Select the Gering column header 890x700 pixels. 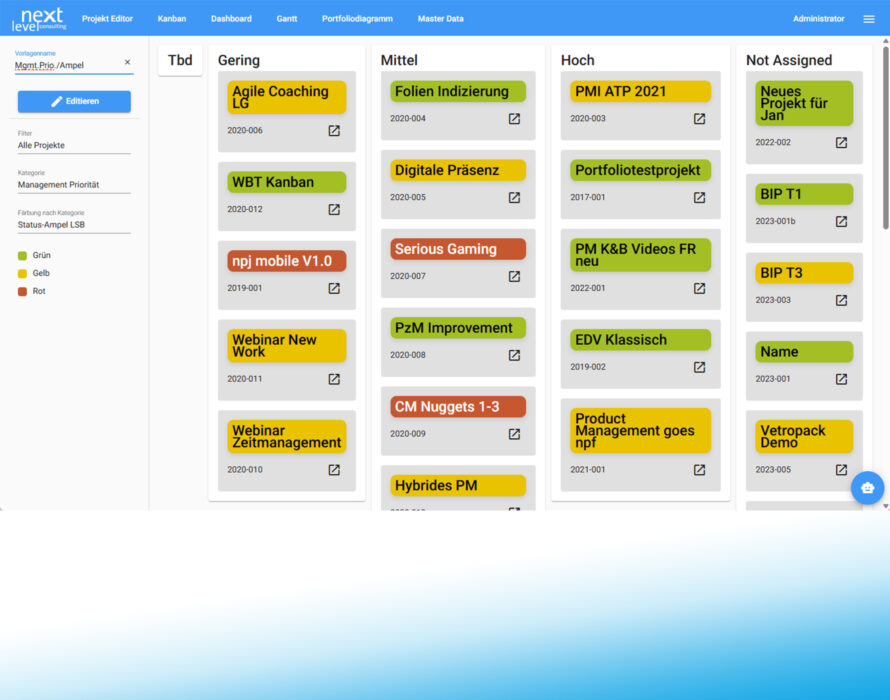pyautogui.click(x=238, y=60)
